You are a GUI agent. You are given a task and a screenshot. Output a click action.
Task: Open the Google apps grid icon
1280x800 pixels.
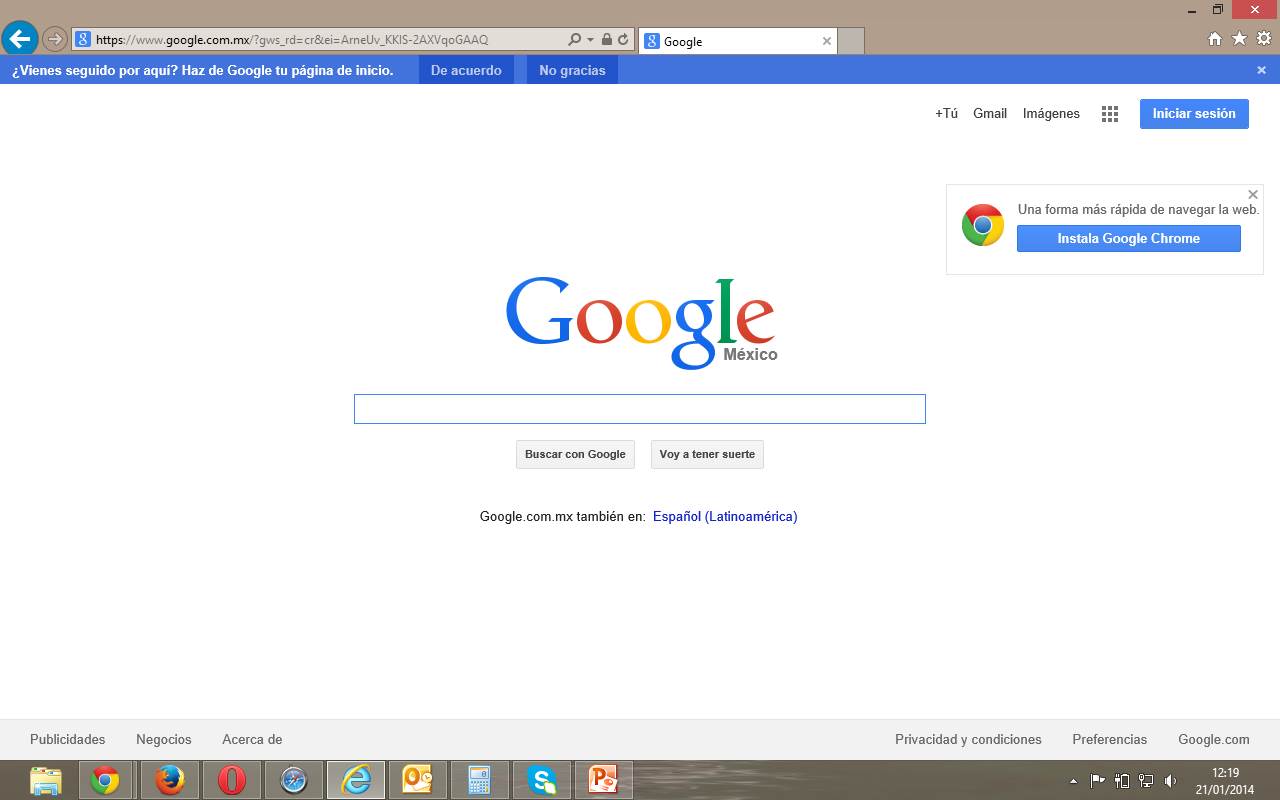(1110, 114)
